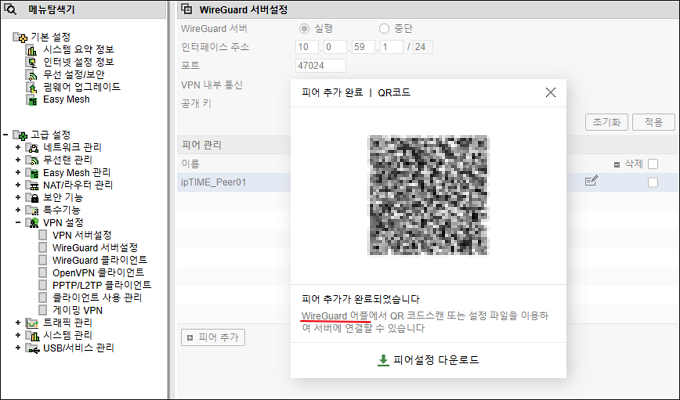Expand NAT/라우터 관리
The image size is (680, 400).
point(18,185)
